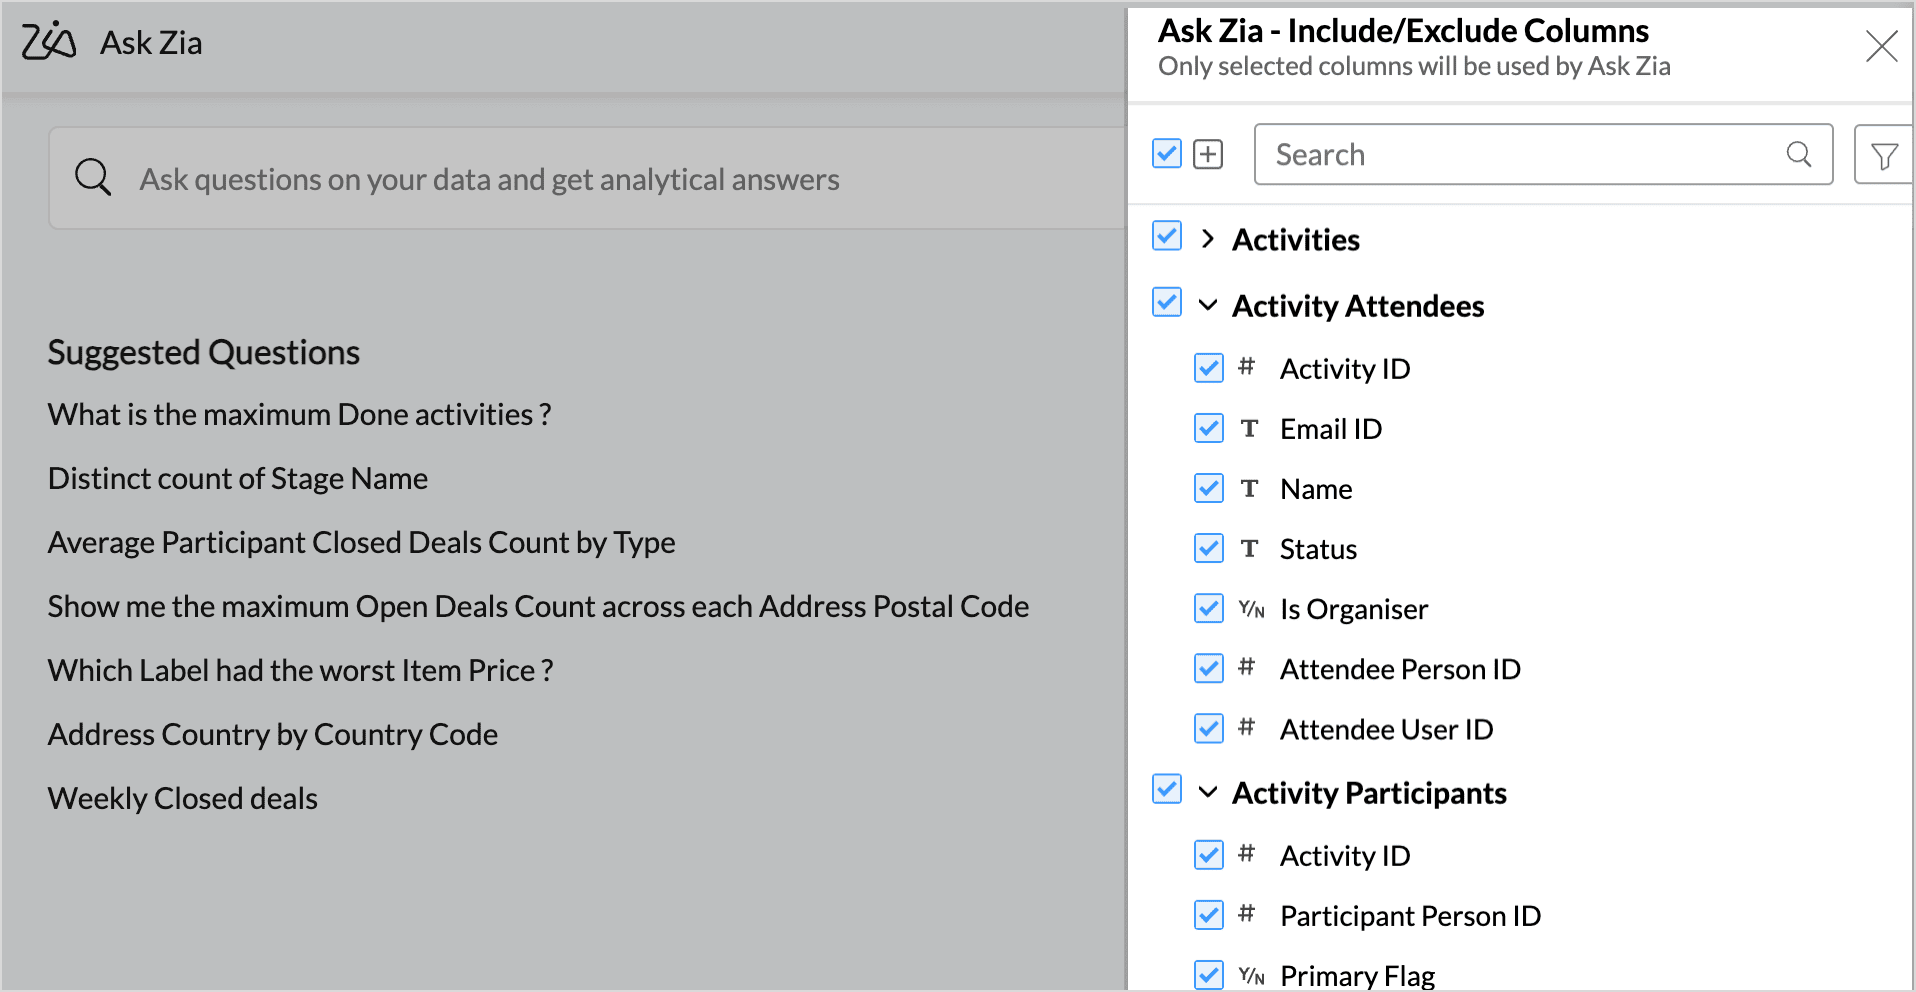Uncheck the Email ID column checkbox
1916x992 pixels.
coord(1209,428)
